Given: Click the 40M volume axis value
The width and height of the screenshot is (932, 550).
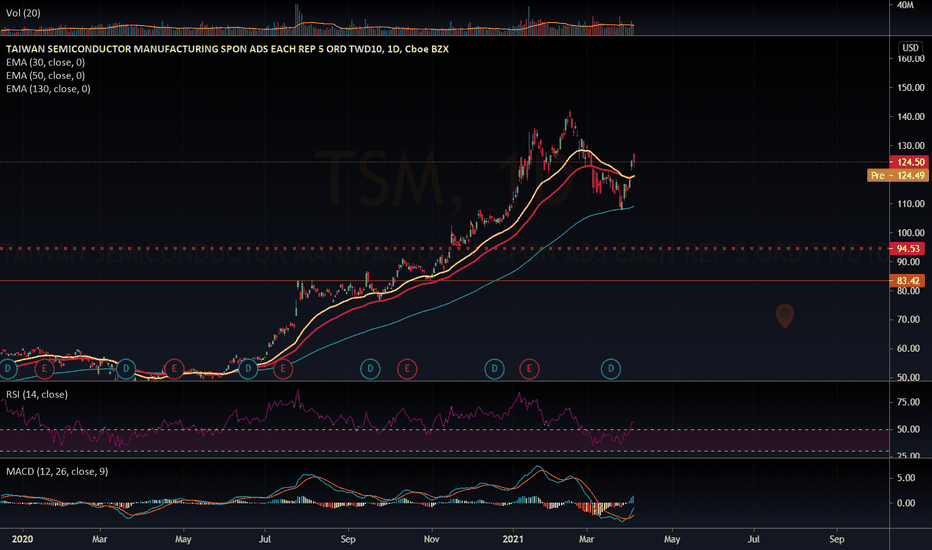Looking at the screenshot, I should coord(905,5).
